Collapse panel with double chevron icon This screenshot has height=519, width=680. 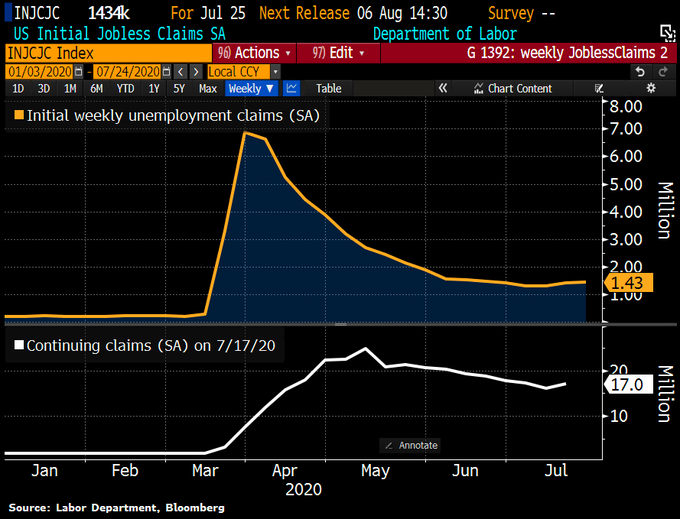tap(442, 88)
